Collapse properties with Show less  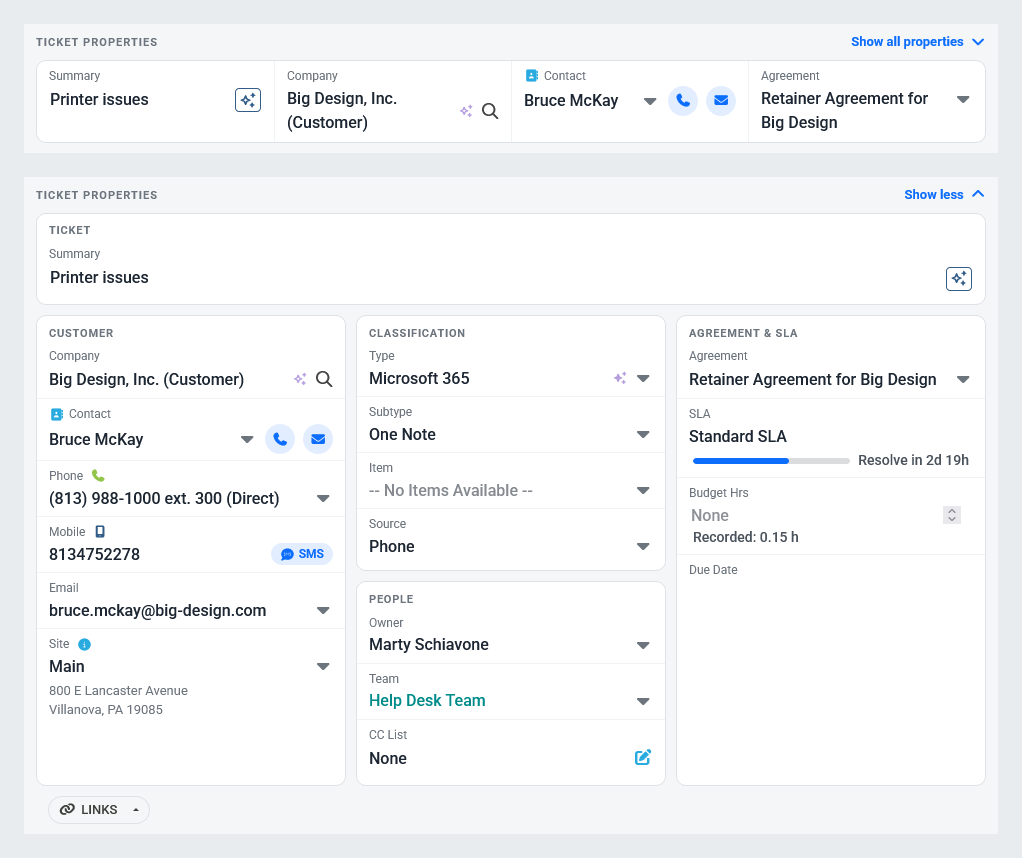pyautogui.click(x=944, y=194)
